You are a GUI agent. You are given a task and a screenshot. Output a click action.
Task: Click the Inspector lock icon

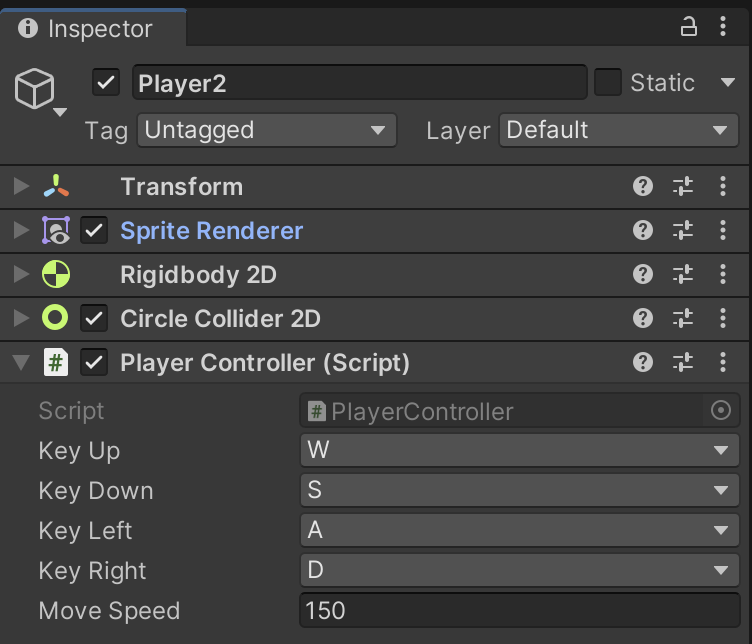tap(689, 28)
